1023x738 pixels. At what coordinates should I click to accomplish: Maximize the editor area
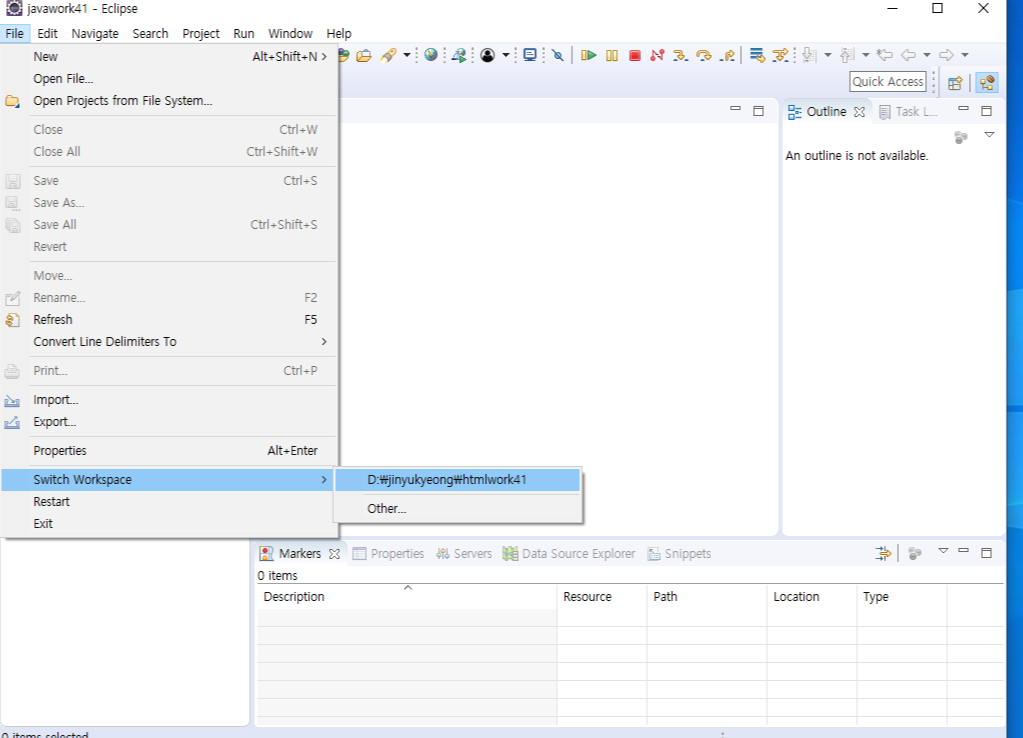point(758,111)
